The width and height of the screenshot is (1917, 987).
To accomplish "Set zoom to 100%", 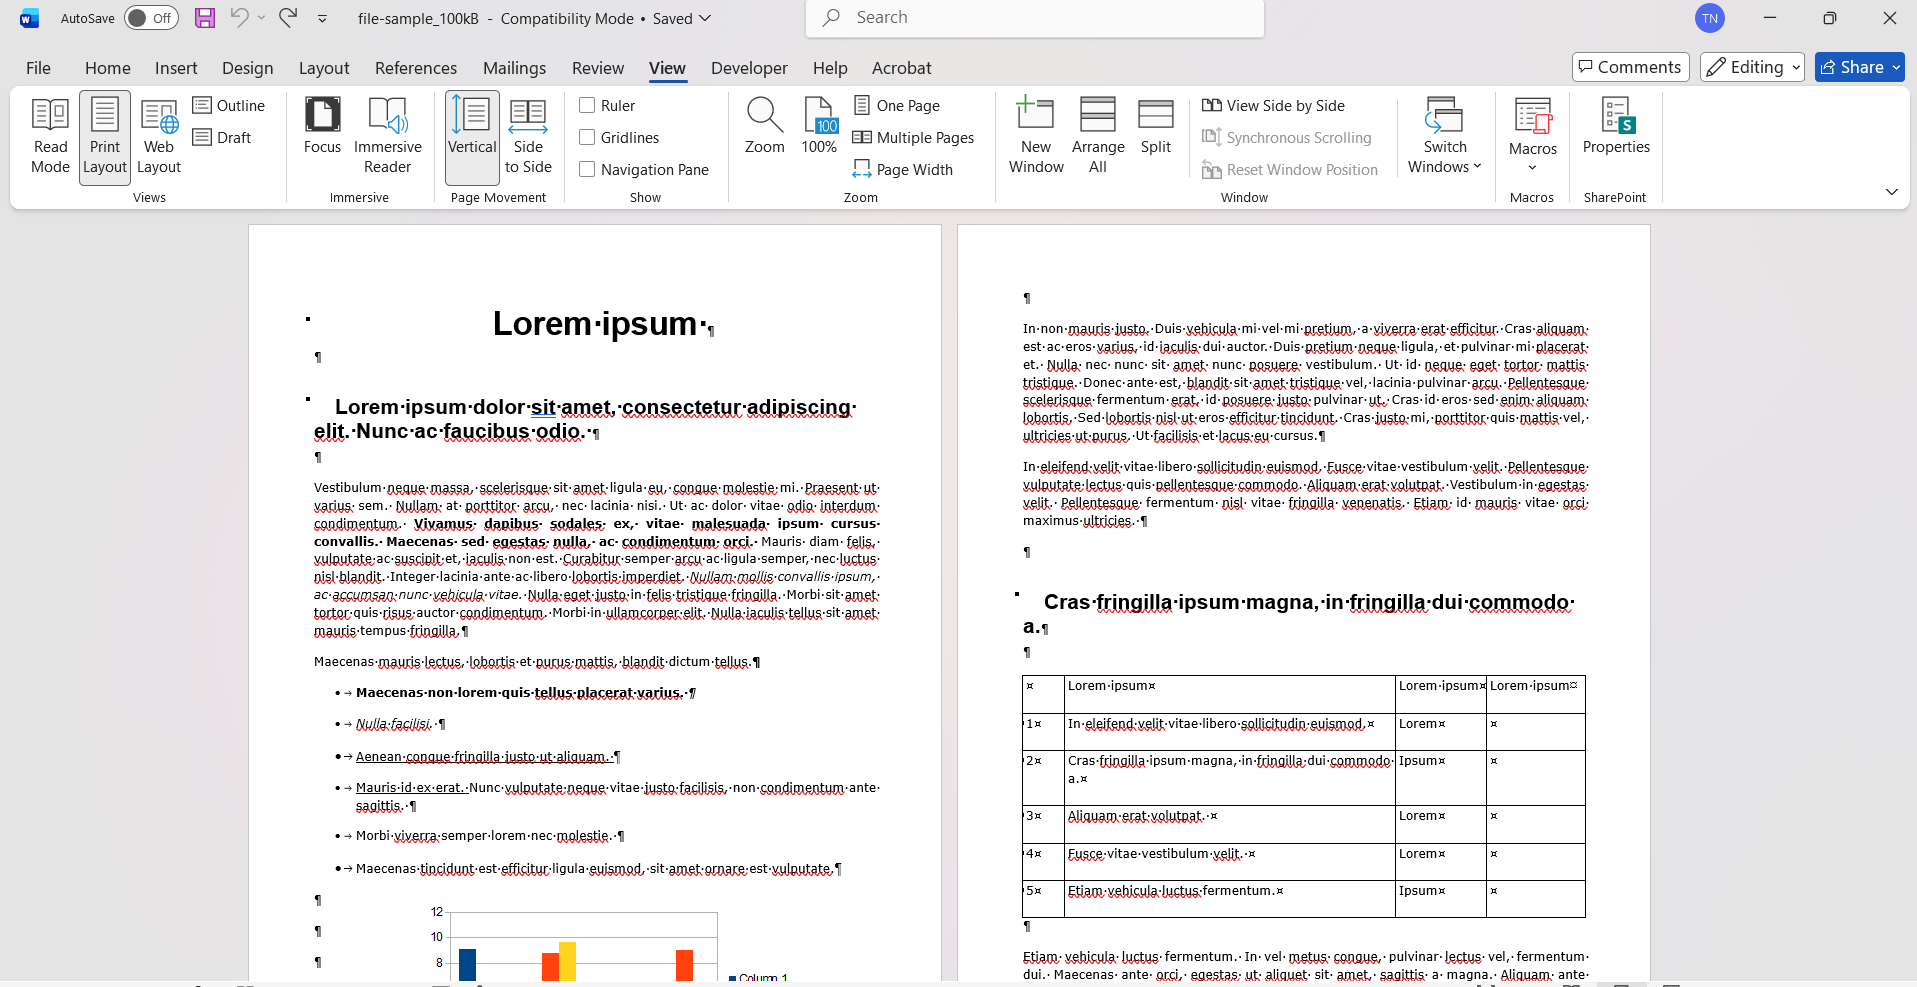I will coord(819,127).
